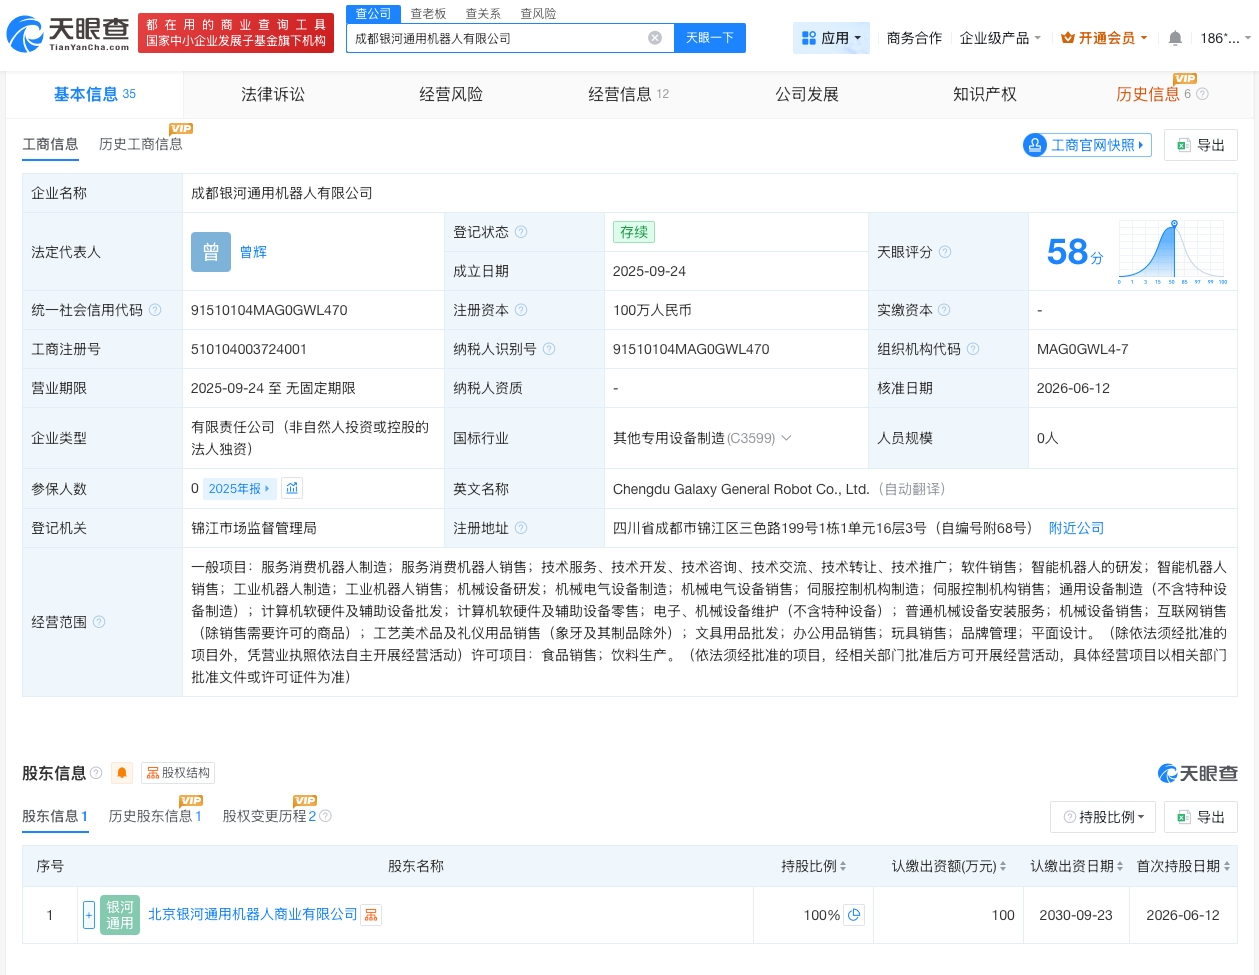The width and height of the screenshot is (1259, 975).
Task: Click the question icon next to 天眼评分
Action: [x=945, y=252]
